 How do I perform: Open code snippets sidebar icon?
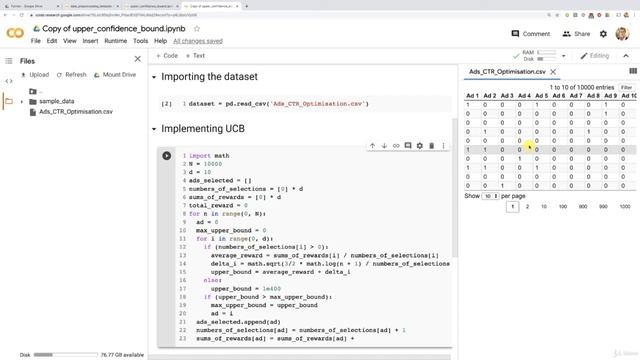[9, 81]
